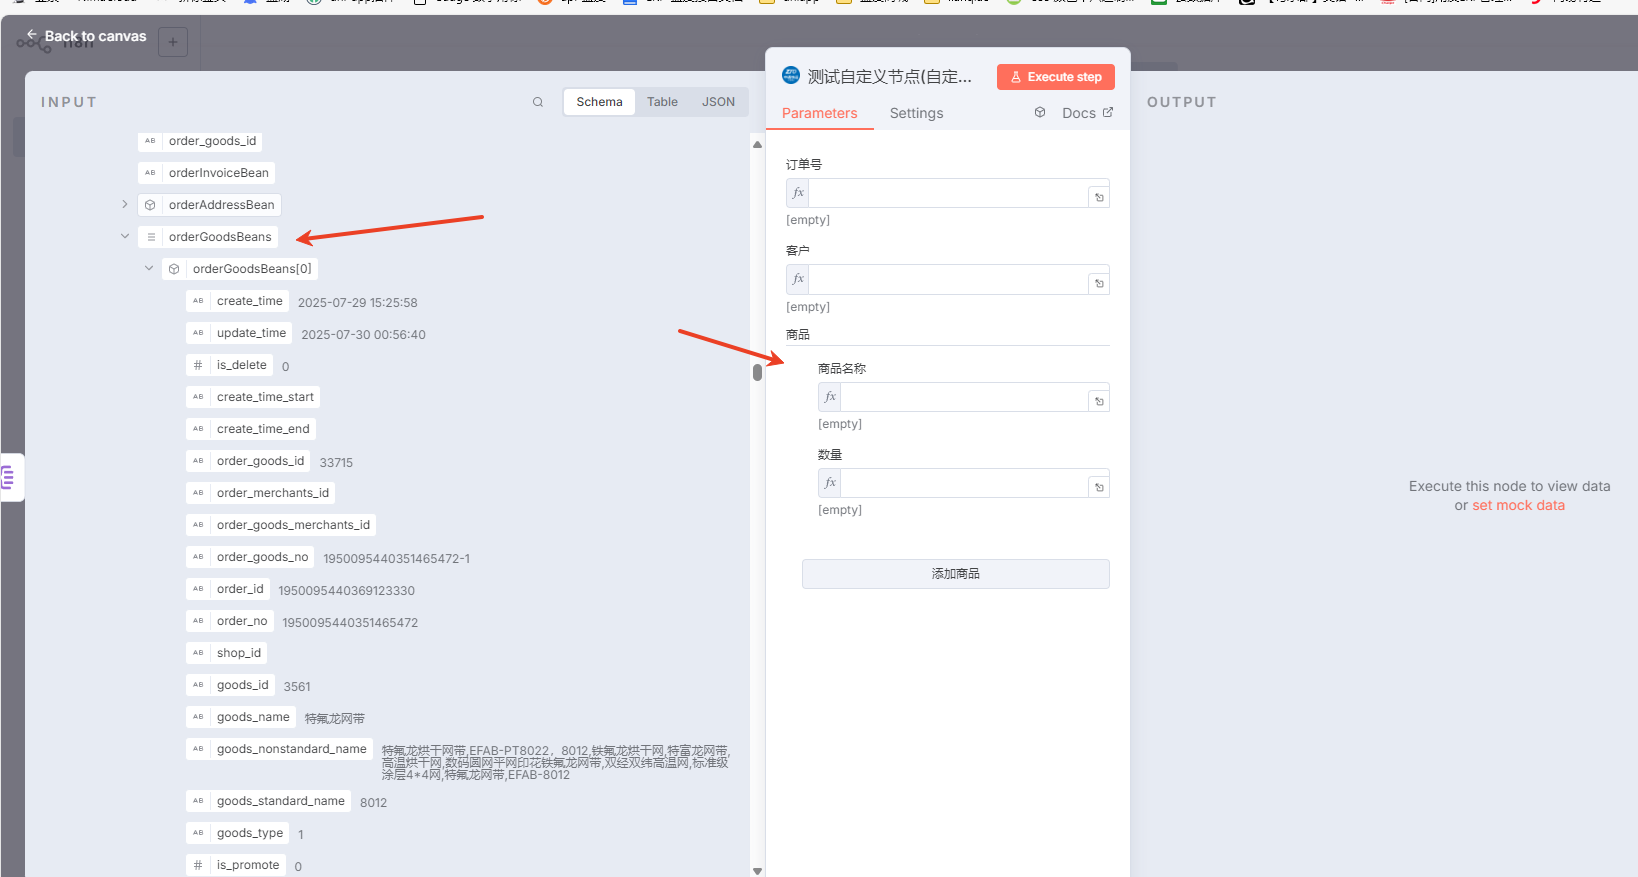Switch input view to Table
1638x877 pixels.
(662, 102)
